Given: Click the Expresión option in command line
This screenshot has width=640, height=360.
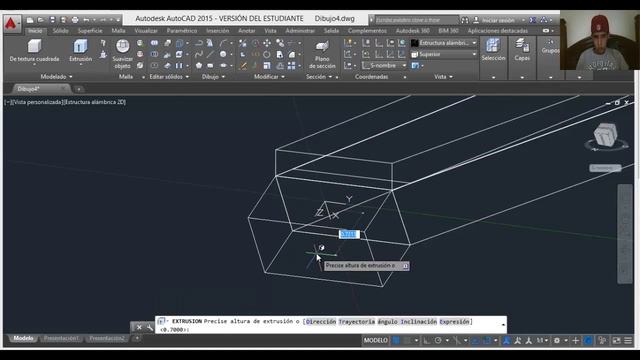Looking at the screenshot, I should pos(454,322).
